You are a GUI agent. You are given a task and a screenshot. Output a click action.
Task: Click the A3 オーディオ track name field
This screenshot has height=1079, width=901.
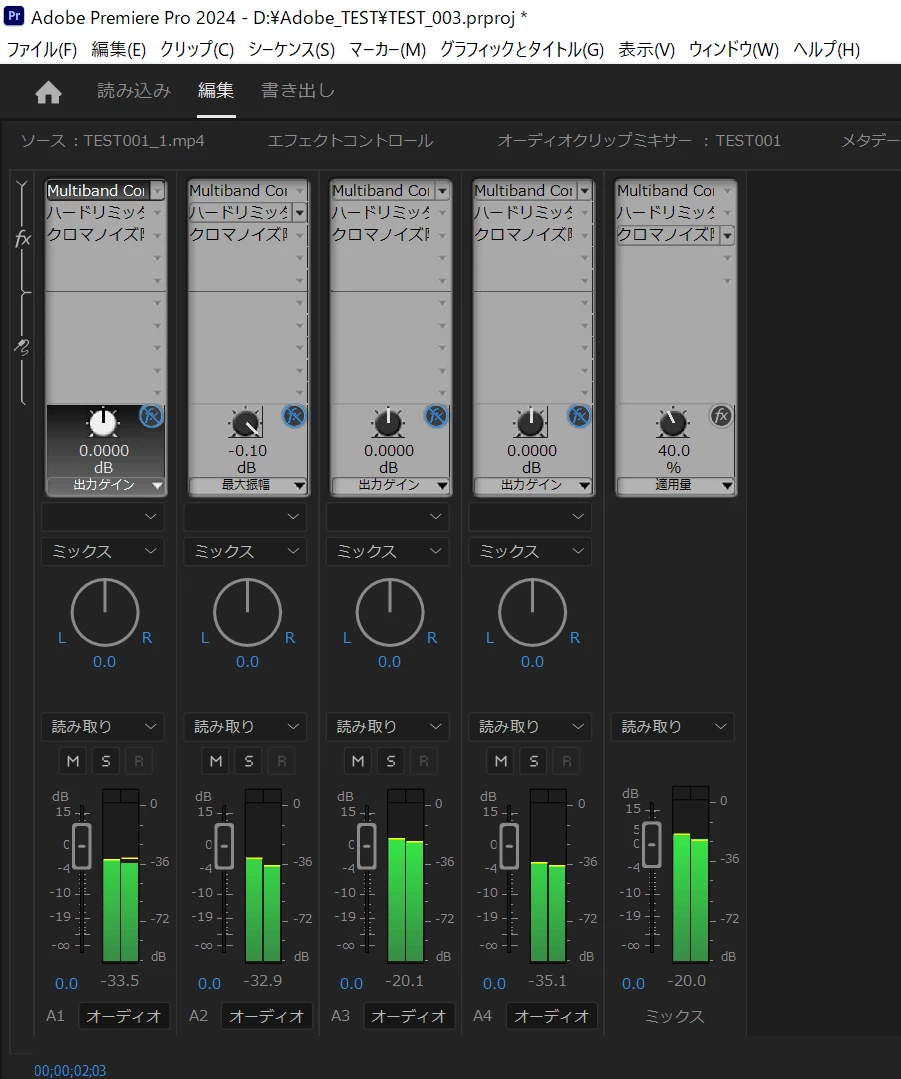pyautogui.click(x=409, y=1016)
